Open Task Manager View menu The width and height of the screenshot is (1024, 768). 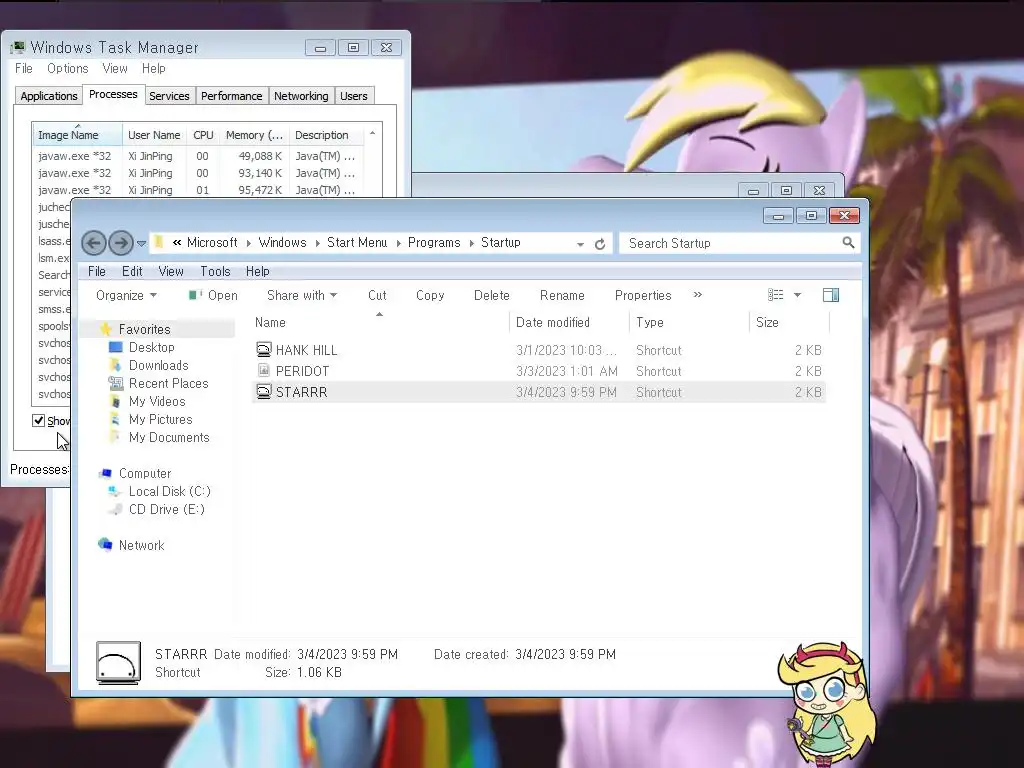point(114,68)
